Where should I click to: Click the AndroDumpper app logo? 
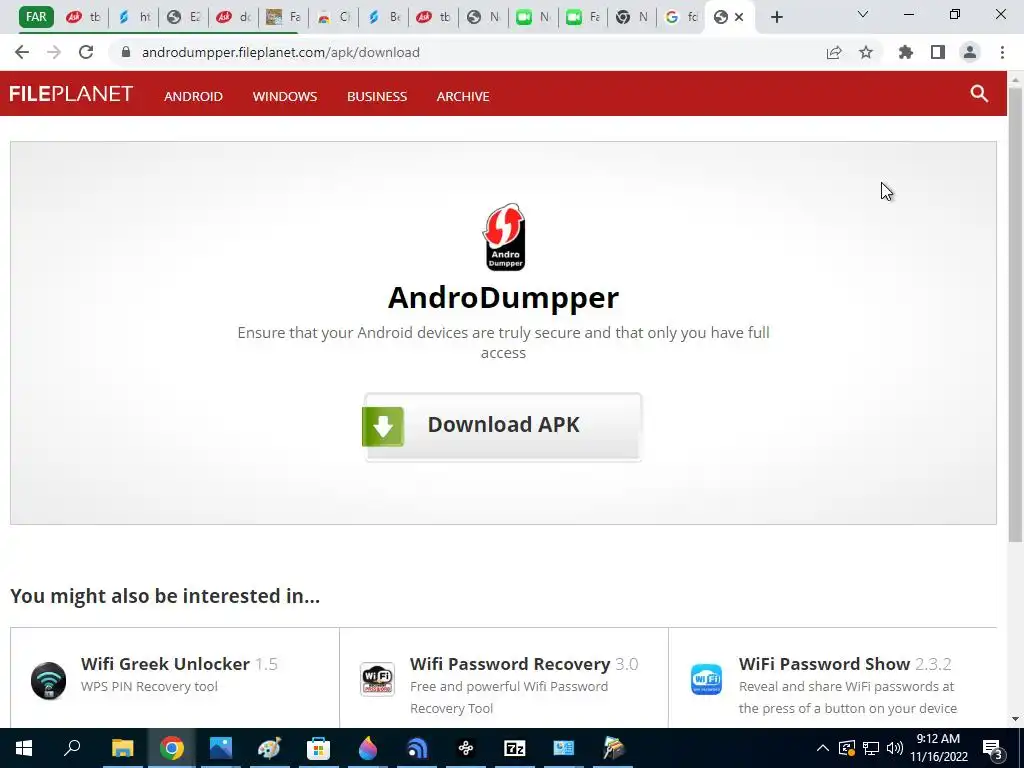click(x=504, y=236)
